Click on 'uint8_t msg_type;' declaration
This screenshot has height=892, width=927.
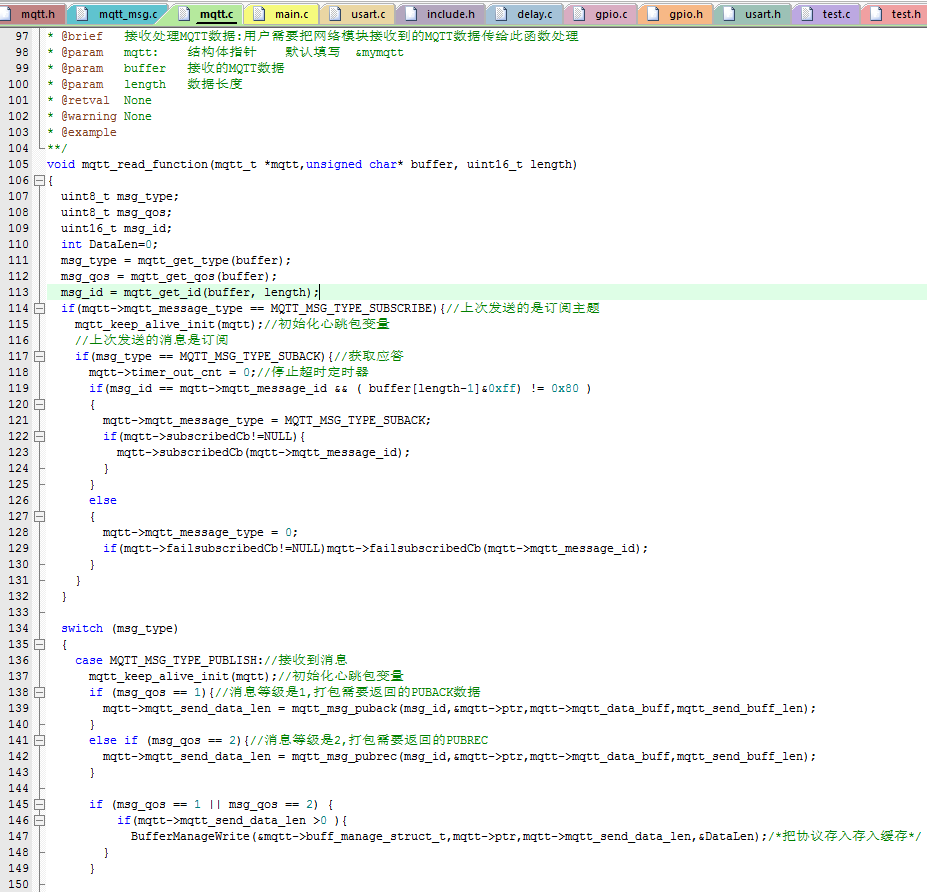[x=119, y=196]
